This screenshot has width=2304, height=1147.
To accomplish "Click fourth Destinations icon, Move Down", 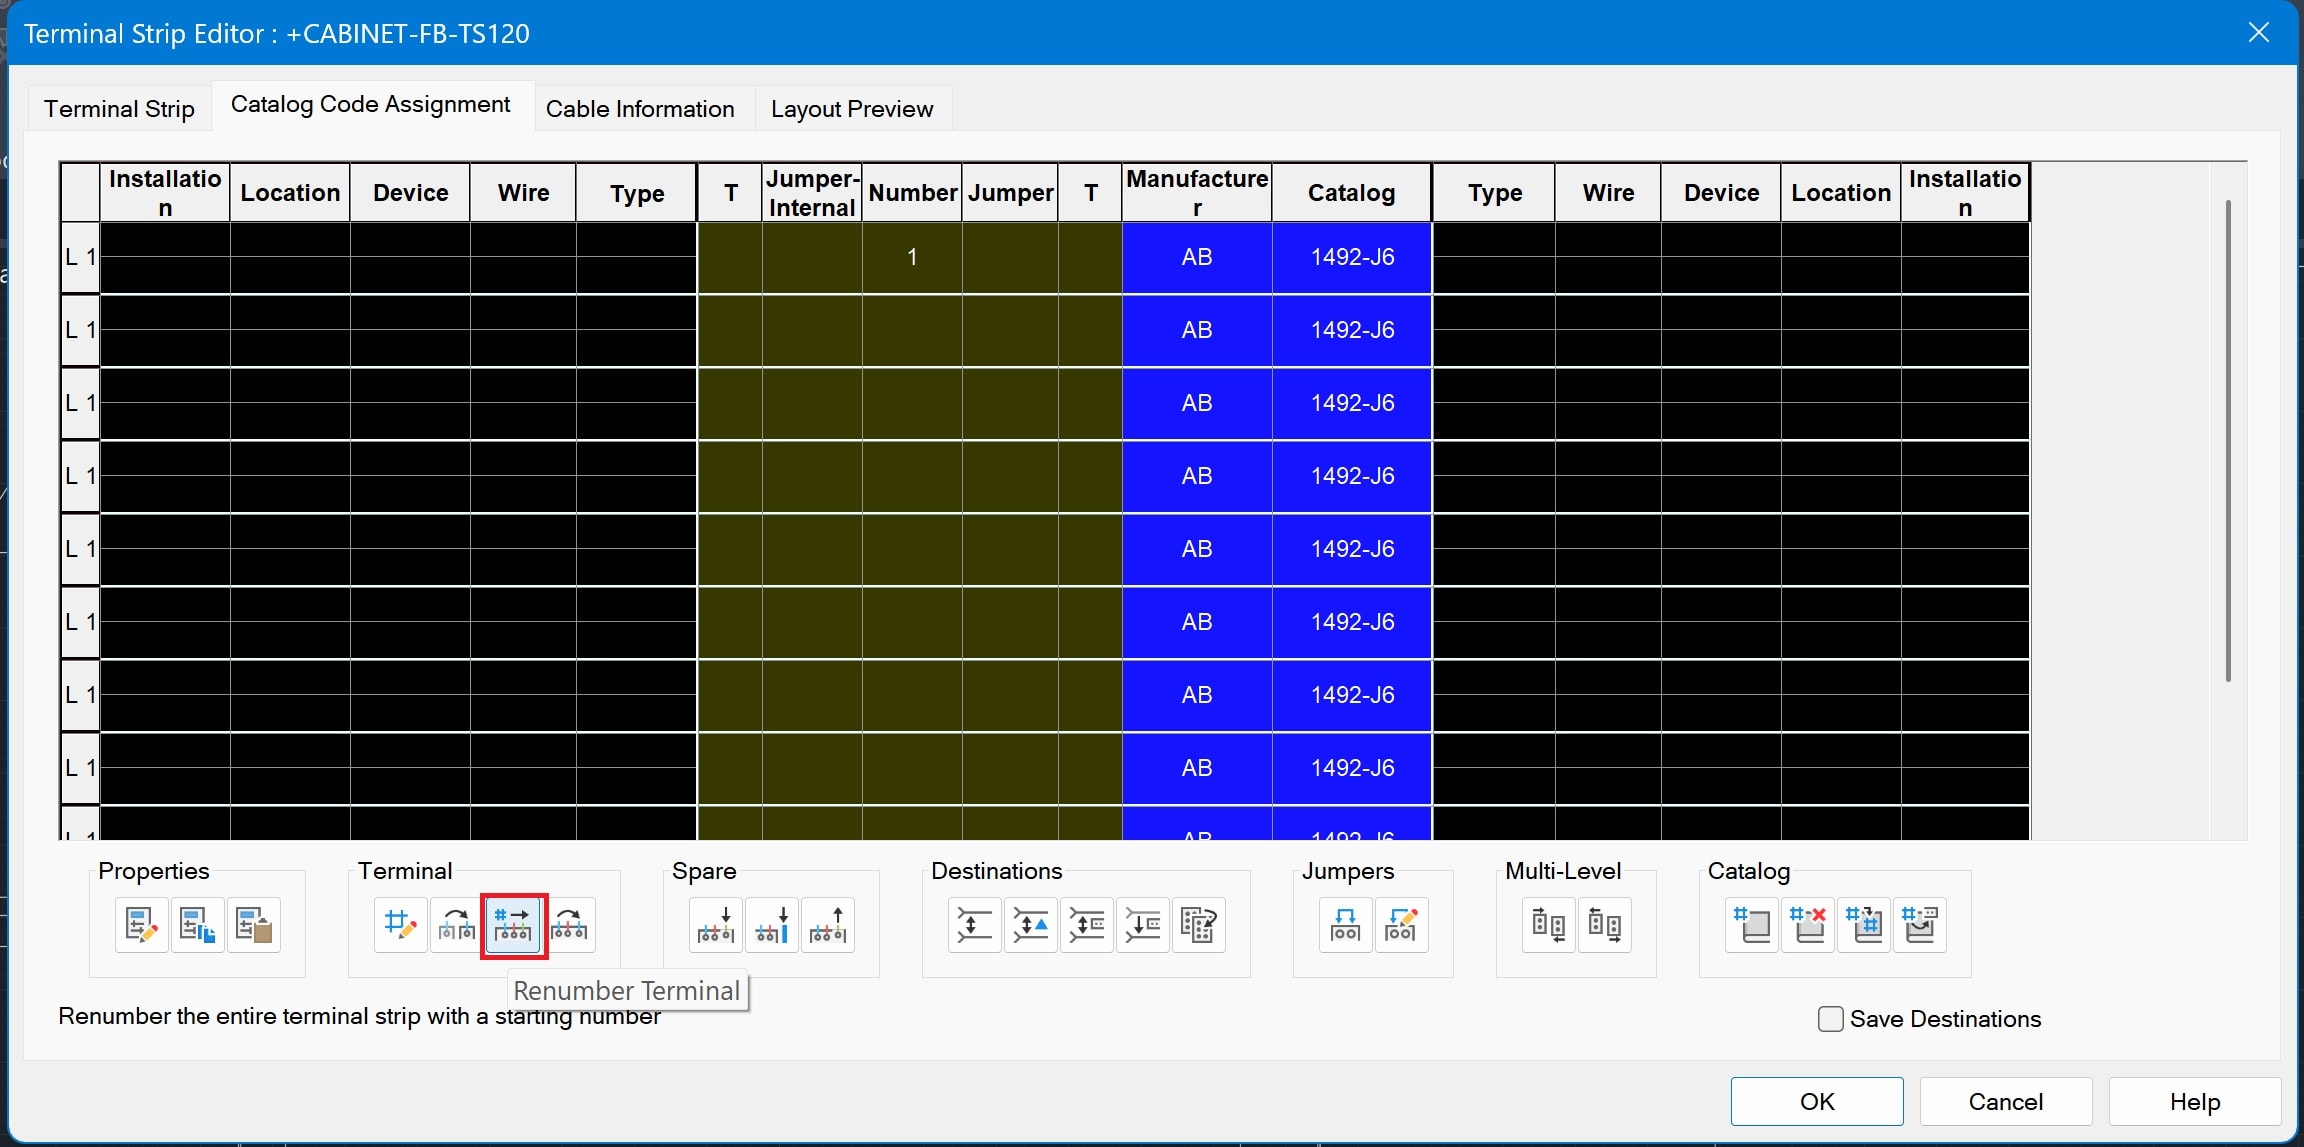I will pos(1143,925).
